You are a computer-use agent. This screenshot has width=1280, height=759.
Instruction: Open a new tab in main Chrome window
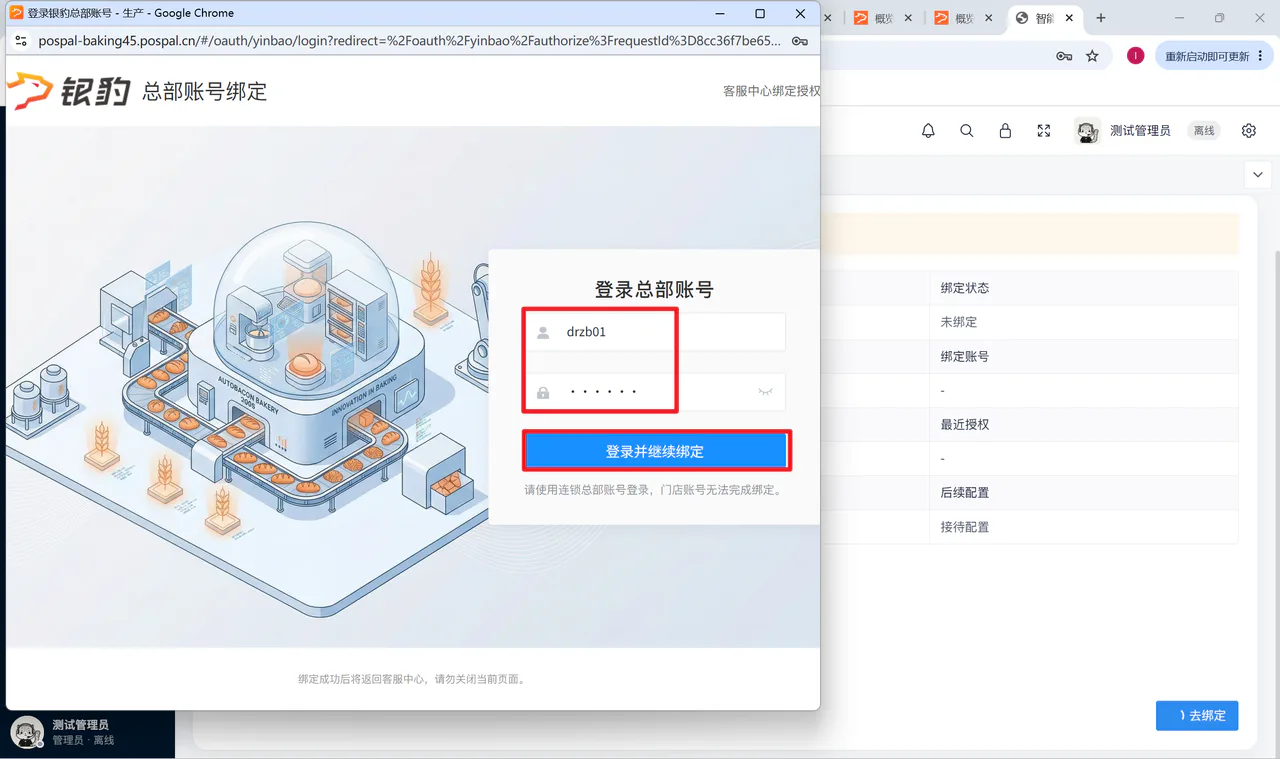click(1101, 18)
